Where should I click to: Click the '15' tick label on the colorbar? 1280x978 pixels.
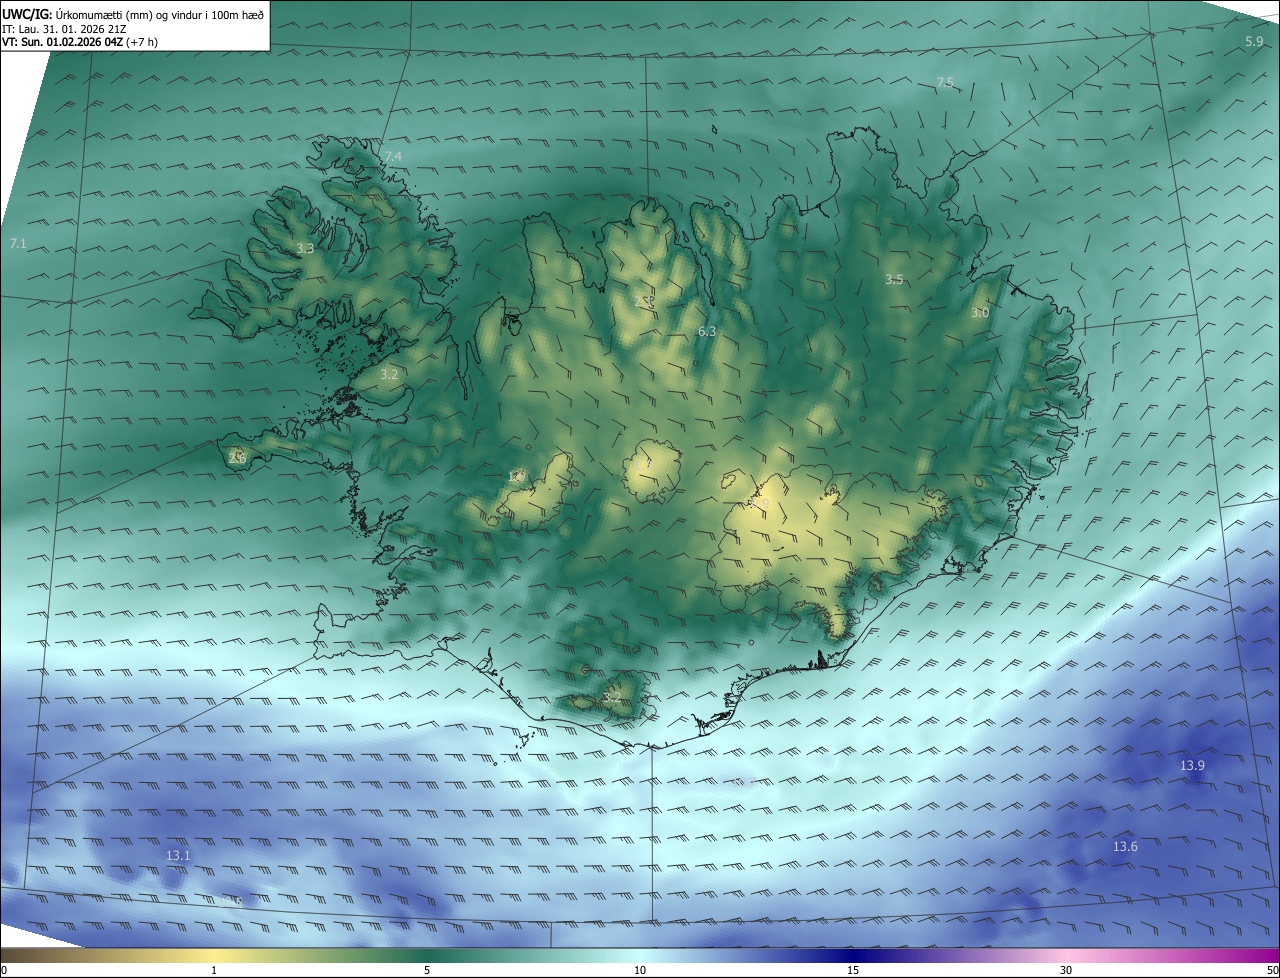(853, 970)
